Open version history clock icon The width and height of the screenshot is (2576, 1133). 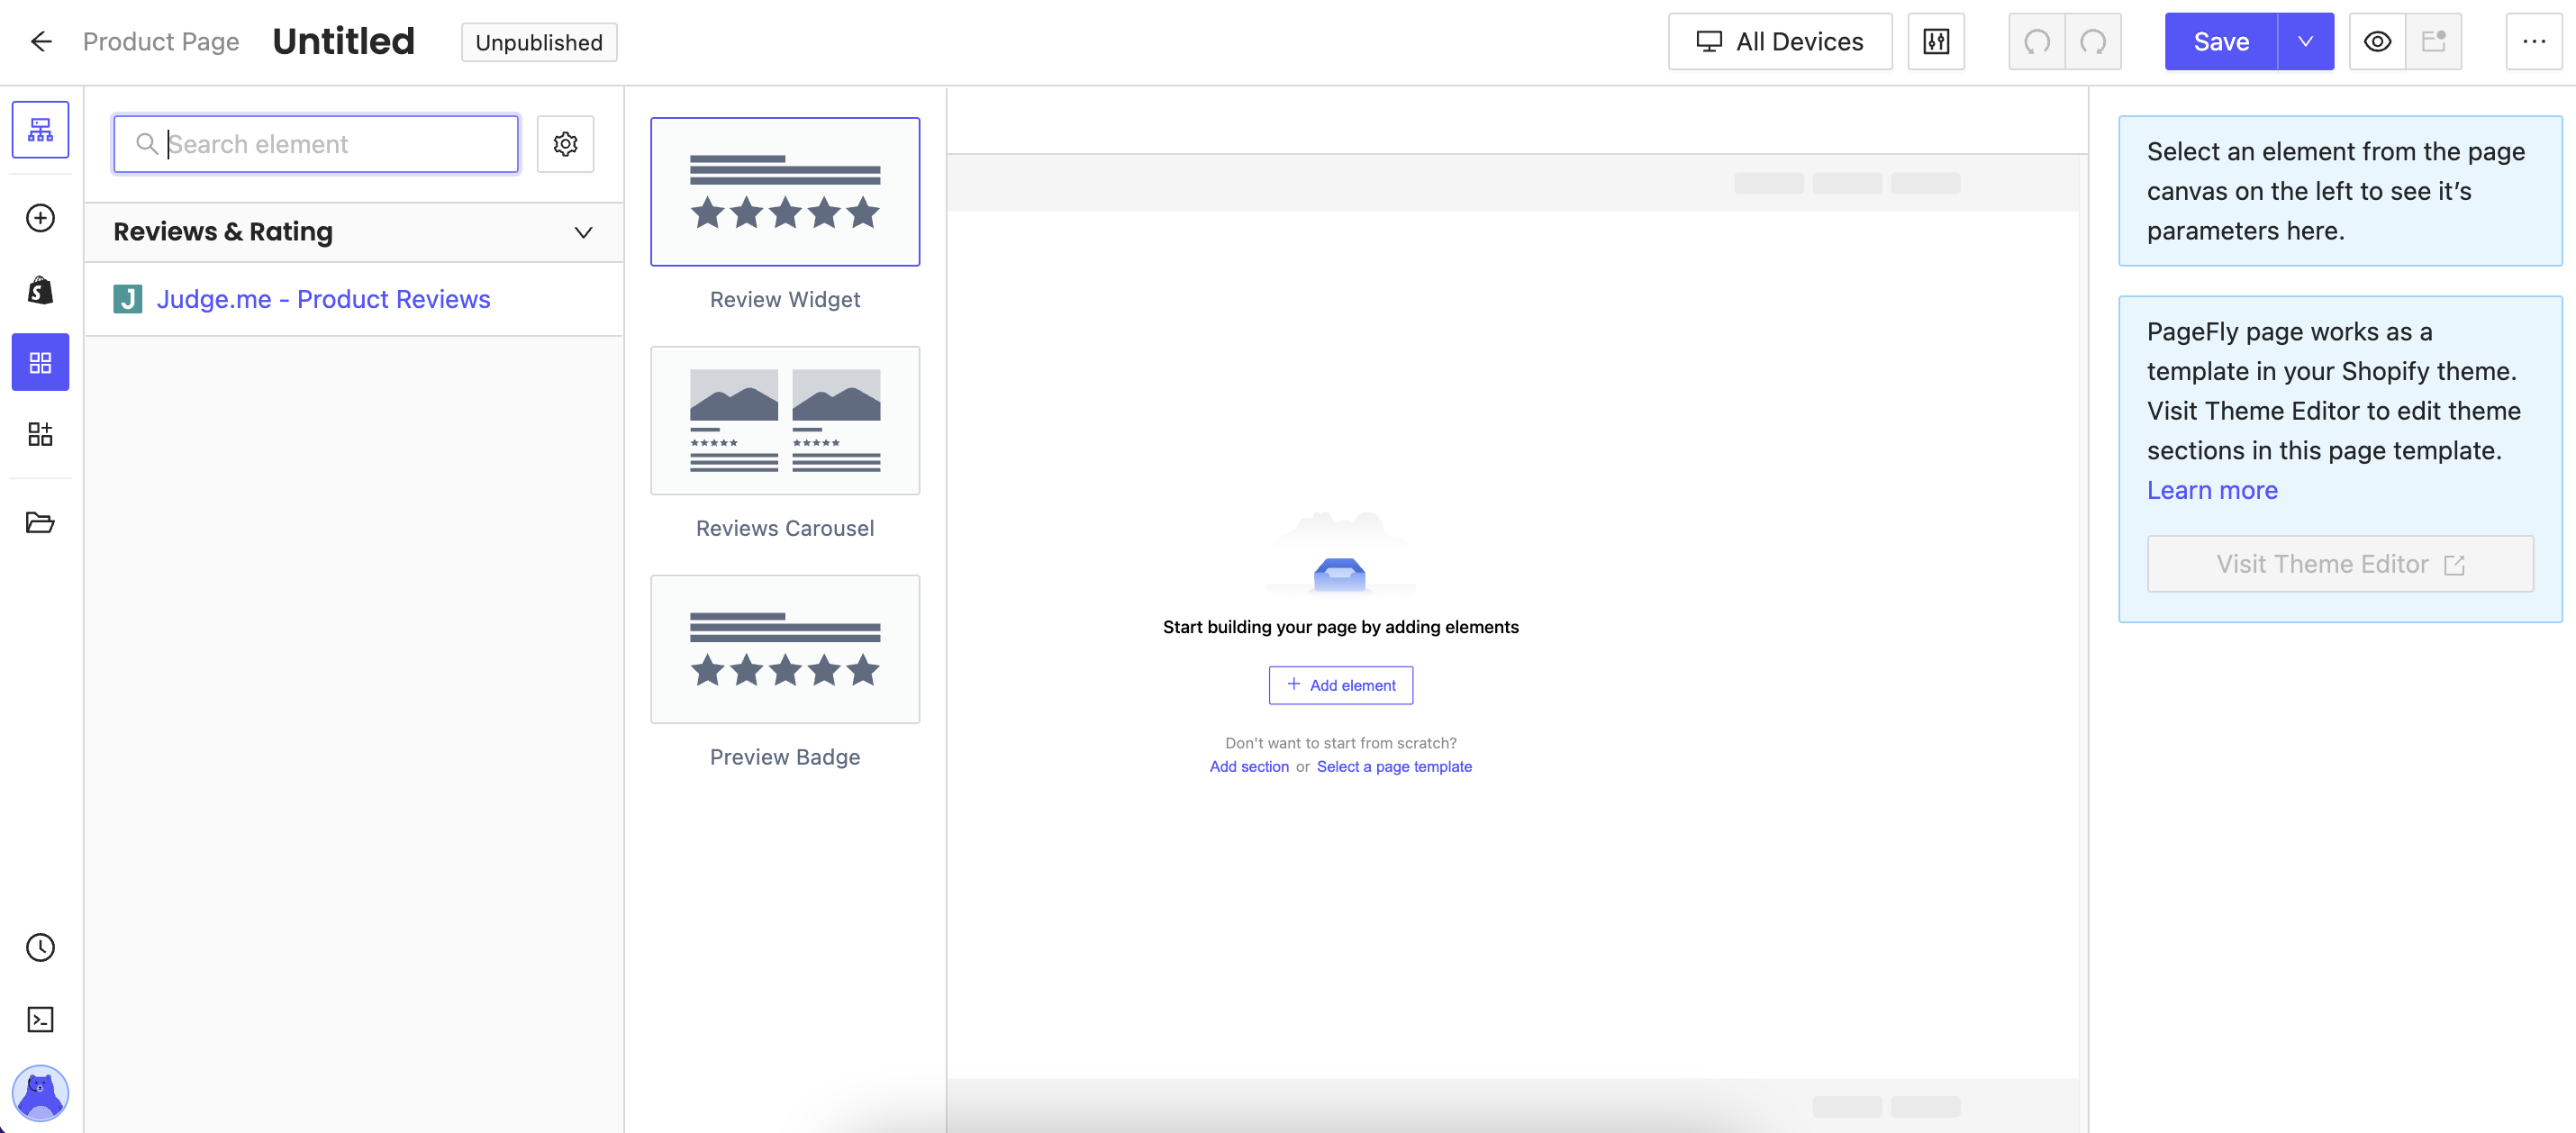pos(40,947)
